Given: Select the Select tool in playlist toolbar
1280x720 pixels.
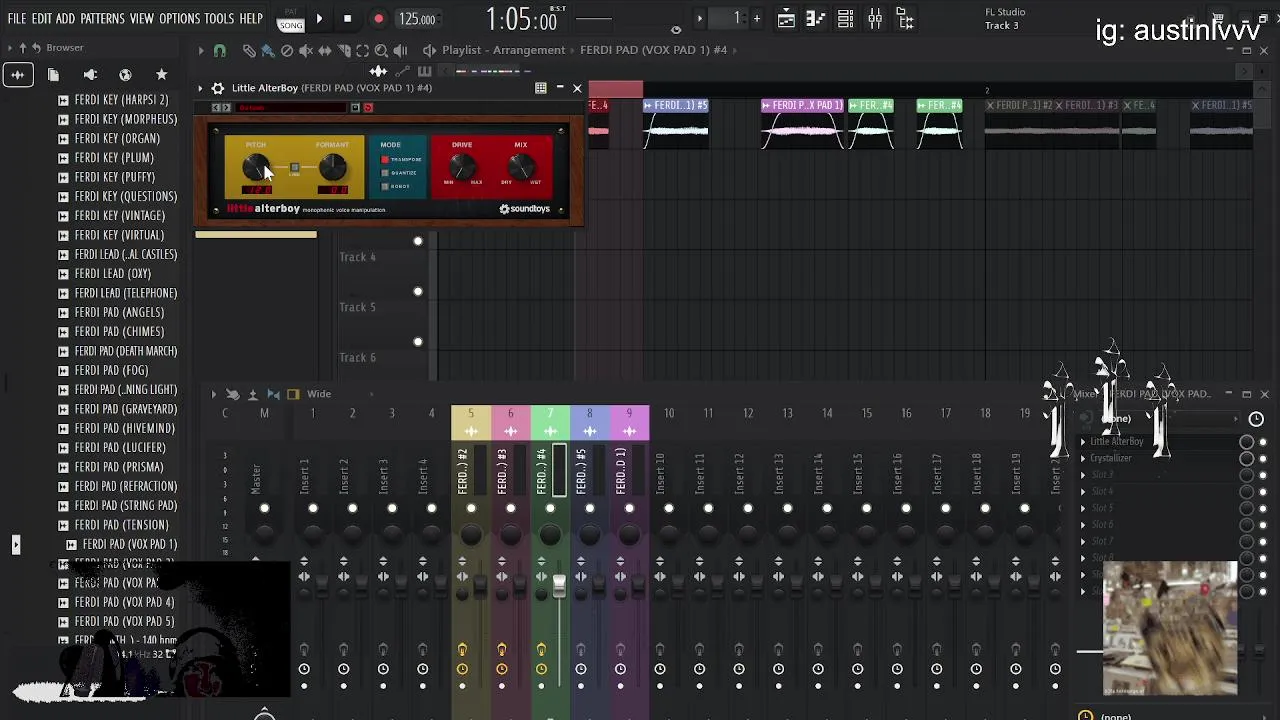Looking at the screenshot, I should pyautogui.click(x=363, y=50).
